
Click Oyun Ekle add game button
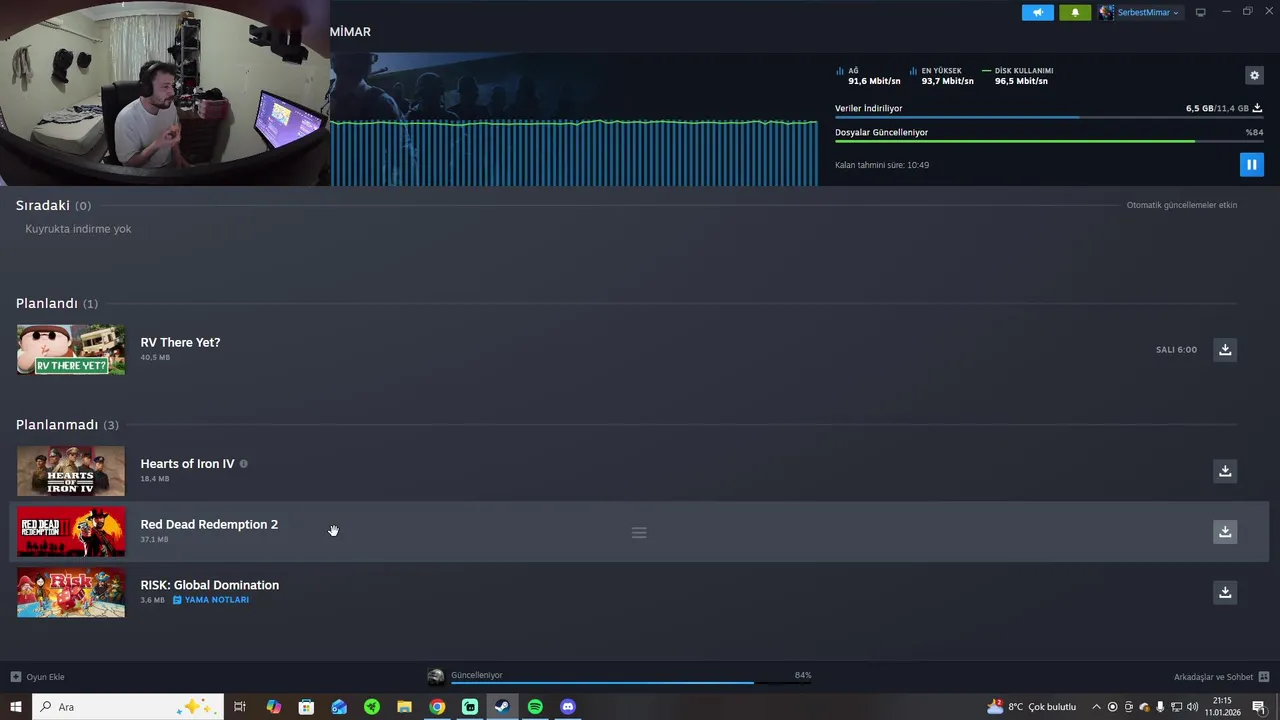tap(37, 677)
